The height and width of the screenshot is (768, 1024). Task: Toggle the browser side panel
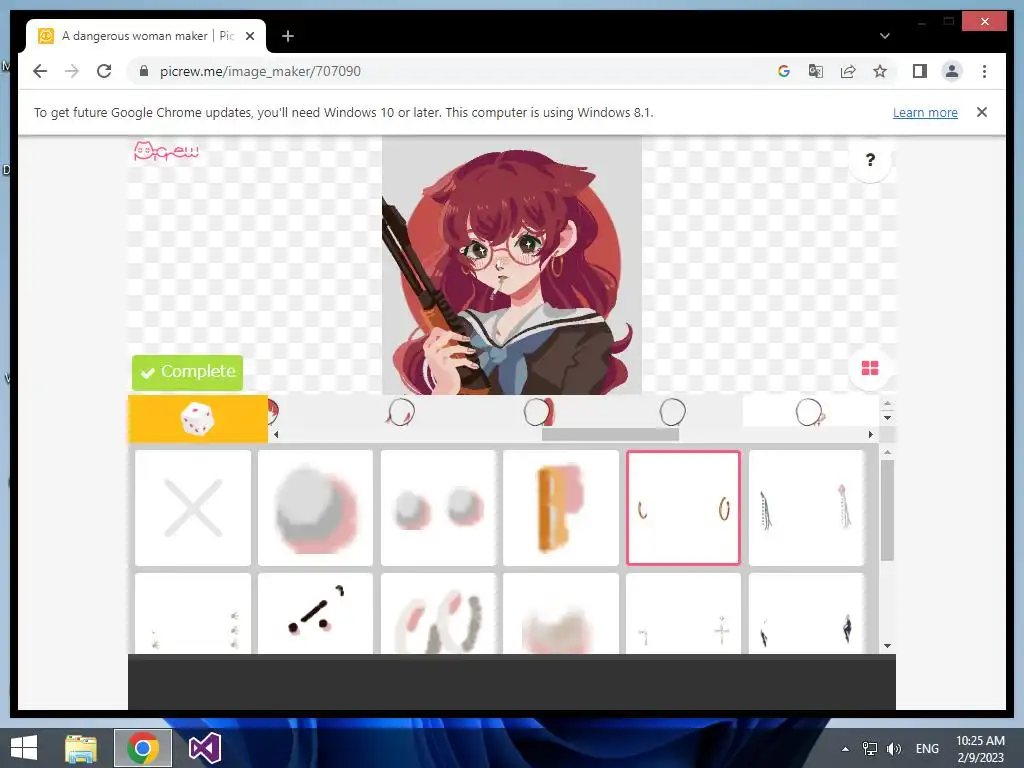point(920,71)
